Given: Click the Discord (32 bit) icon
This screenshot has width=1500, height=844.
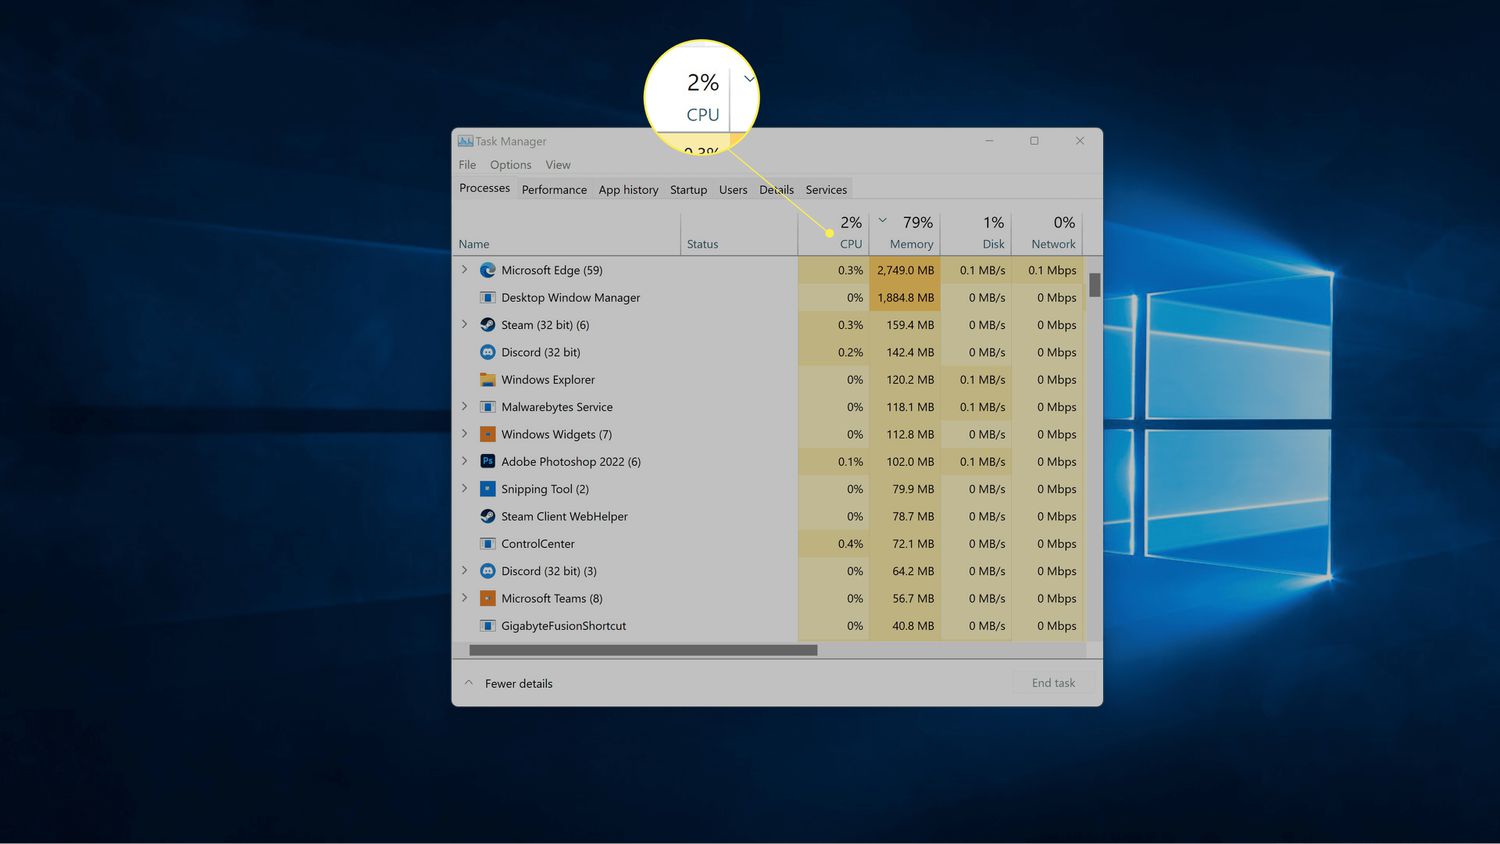Looking at the screenshot, I should click(488, 352).
